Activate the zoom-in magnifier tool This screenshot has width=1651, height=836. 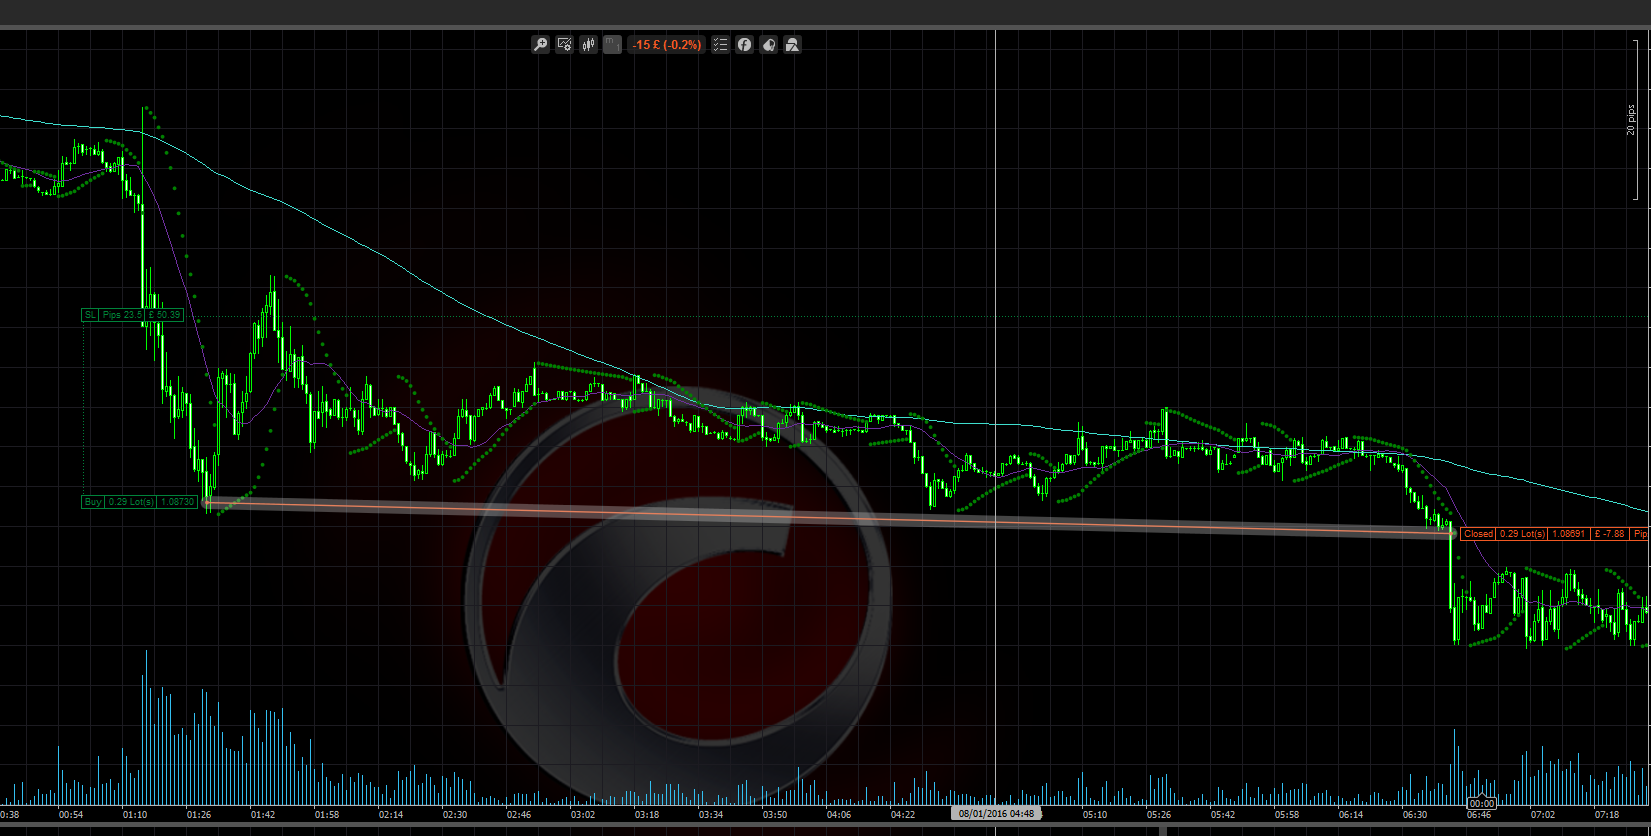540,44
